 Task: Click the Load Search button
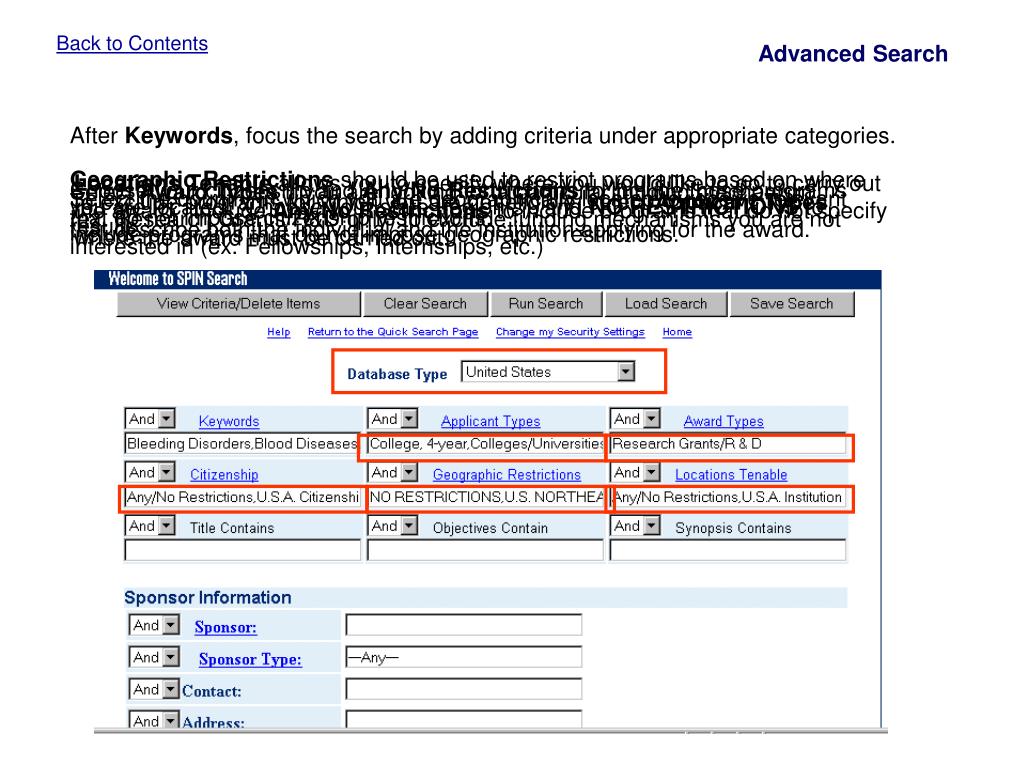coord(665,304)
